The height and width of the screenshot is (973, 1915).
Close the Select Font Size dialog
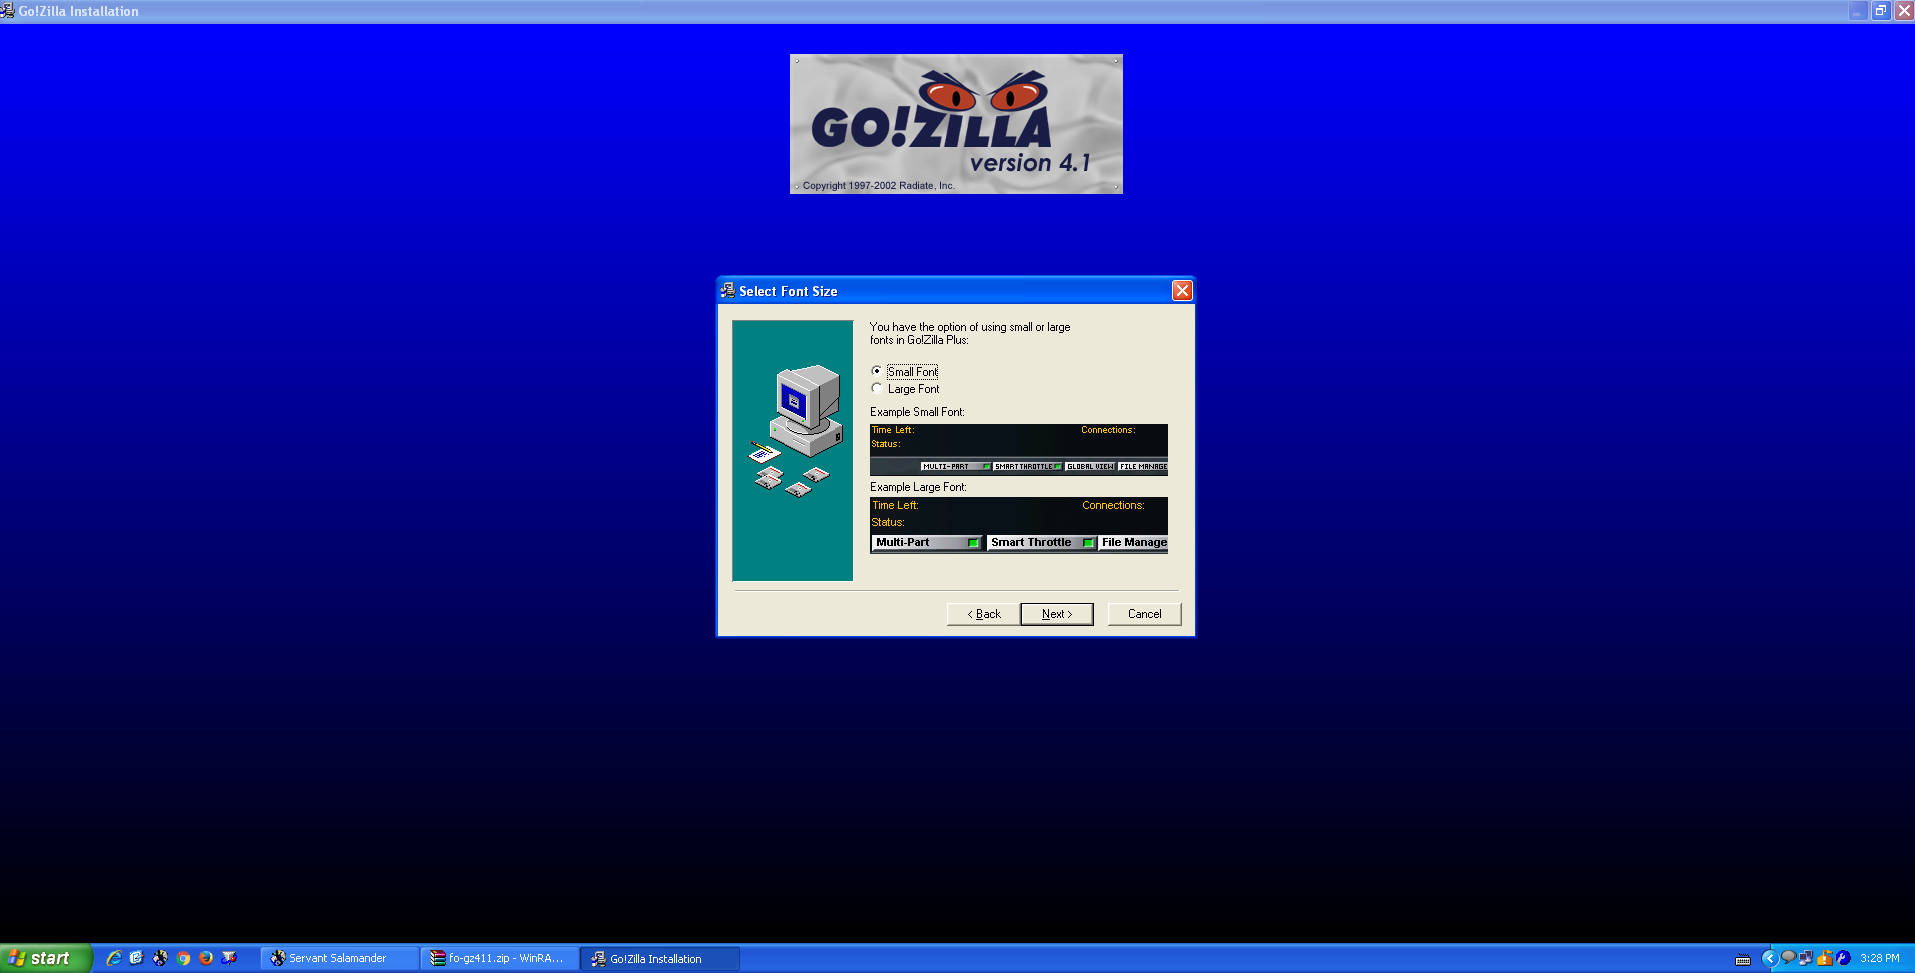tap(1182, 291)
